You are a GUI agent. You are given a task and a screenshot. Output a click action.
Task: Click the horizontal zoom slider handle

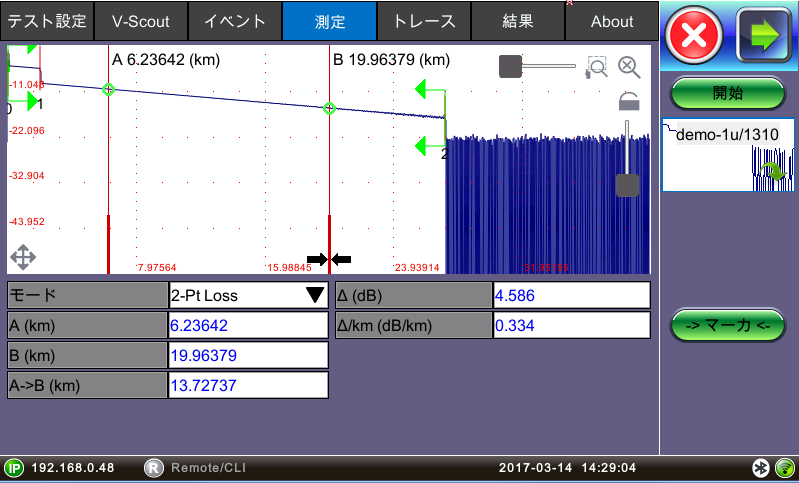(x=510, y=67)
